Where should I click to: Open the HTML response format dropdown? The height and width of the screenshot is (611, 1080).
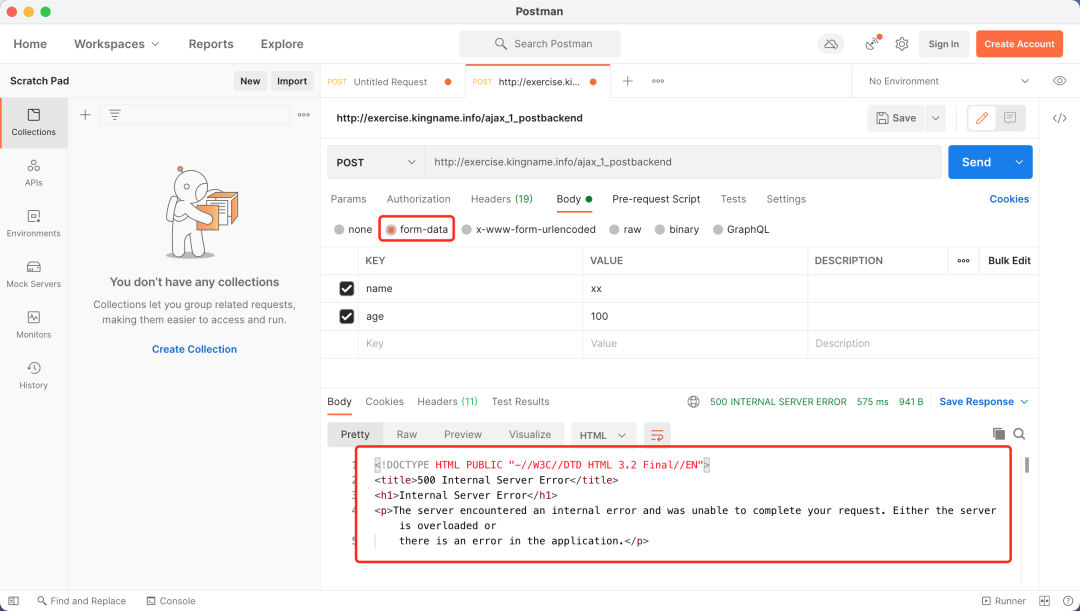click(x=603, y=435)
